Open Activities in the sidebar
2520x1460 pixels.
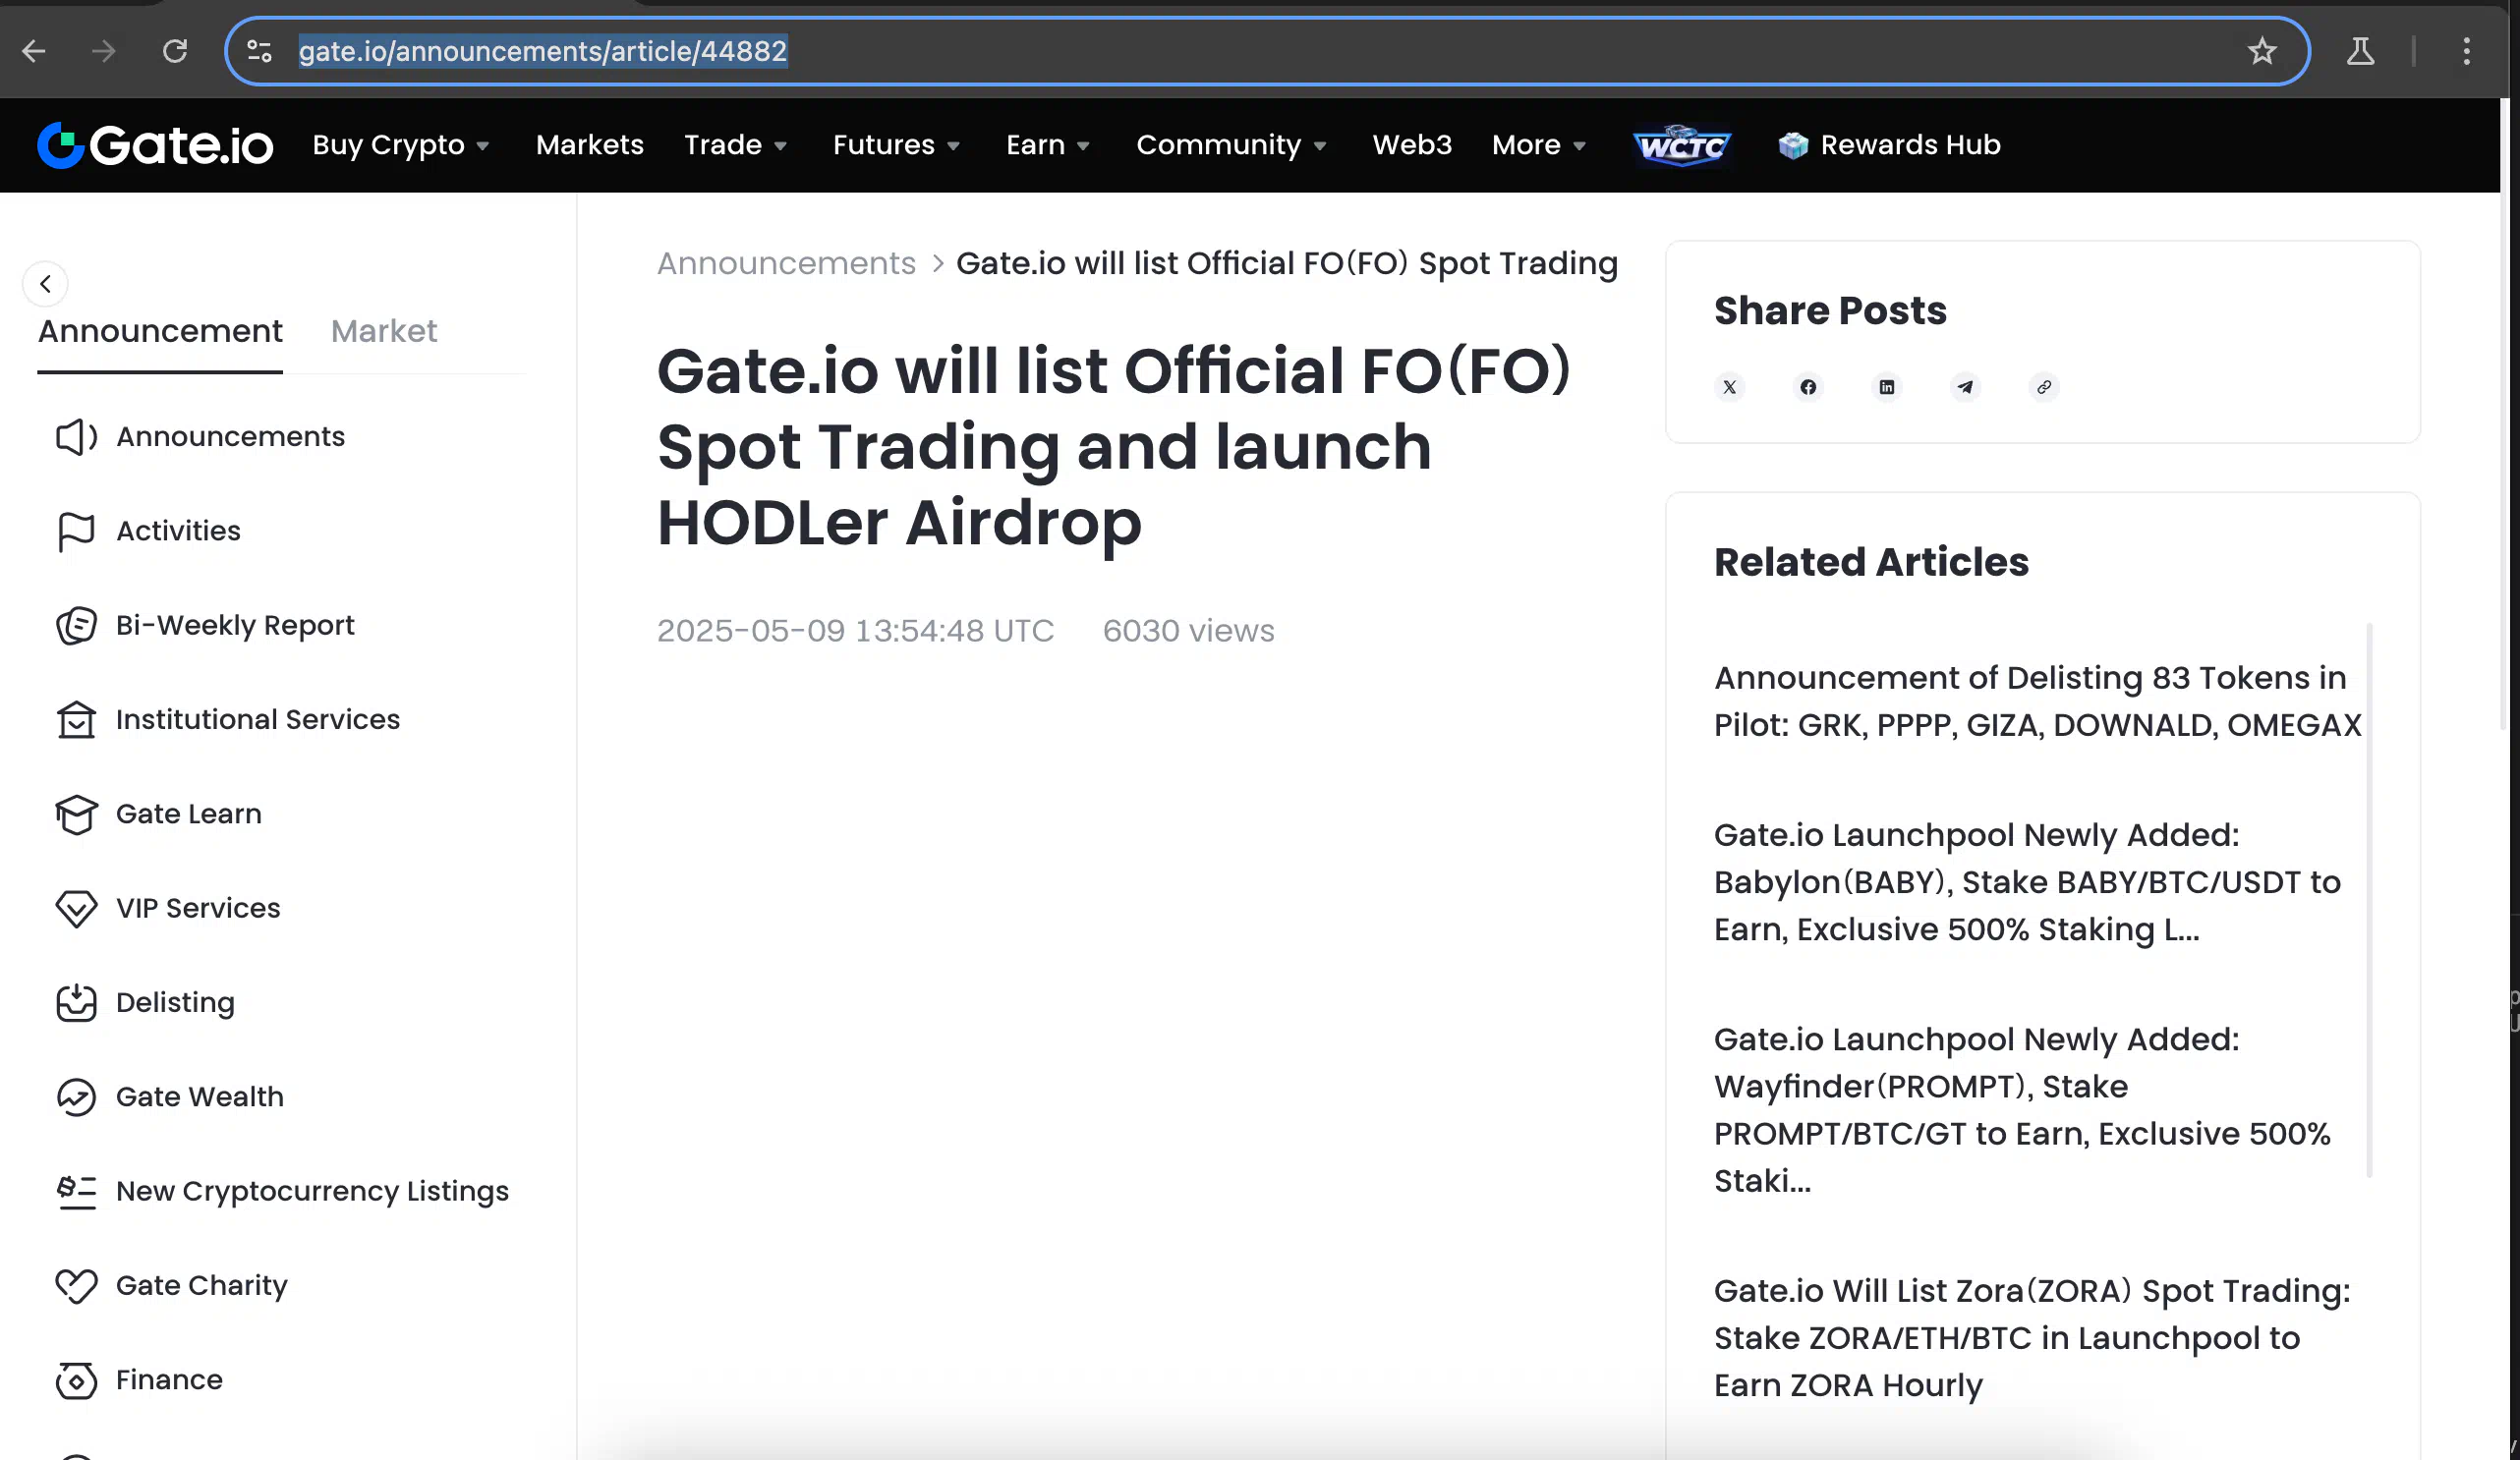(x=148, y=531)
